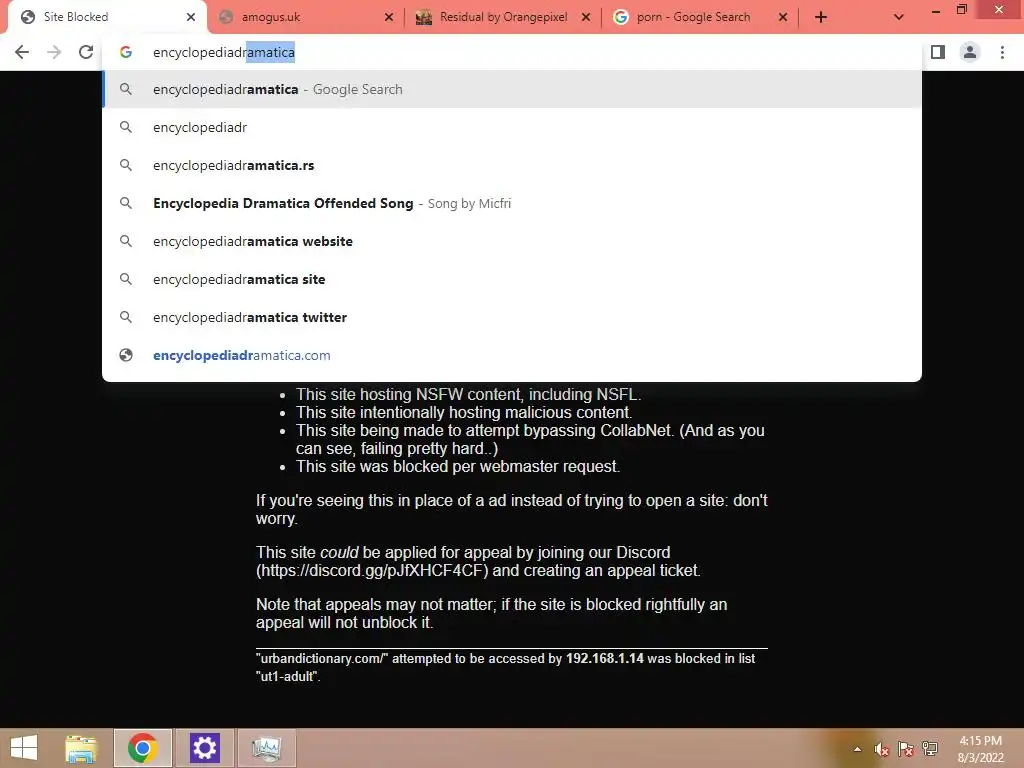Minimize the Chrome window

[936, 11]
